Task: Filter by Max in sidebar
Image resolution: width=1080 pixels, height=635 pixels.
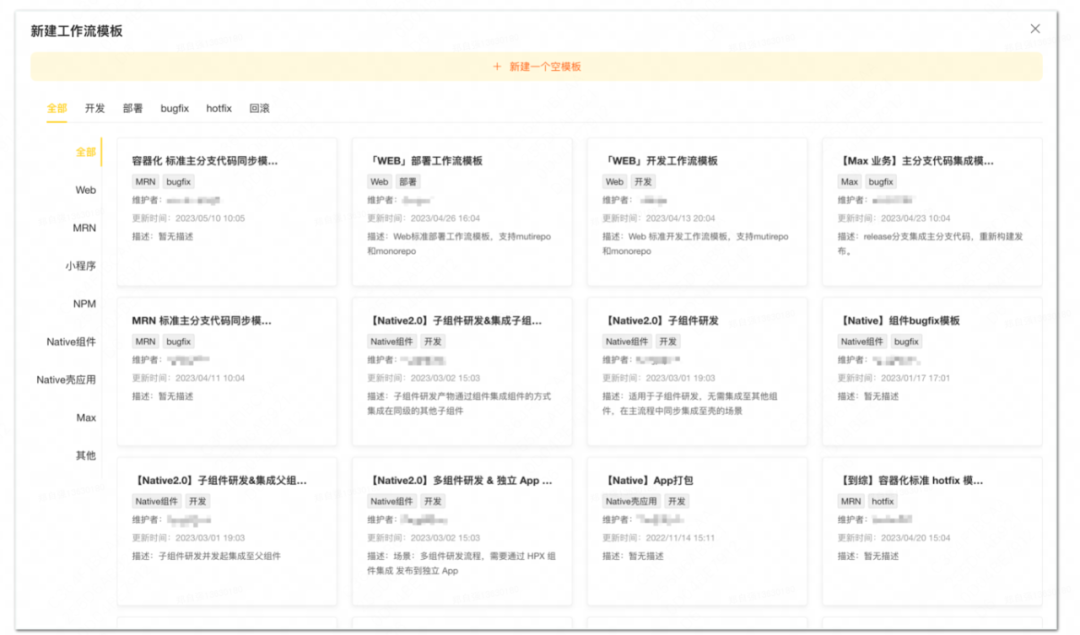Action: [x=86, y=417]
